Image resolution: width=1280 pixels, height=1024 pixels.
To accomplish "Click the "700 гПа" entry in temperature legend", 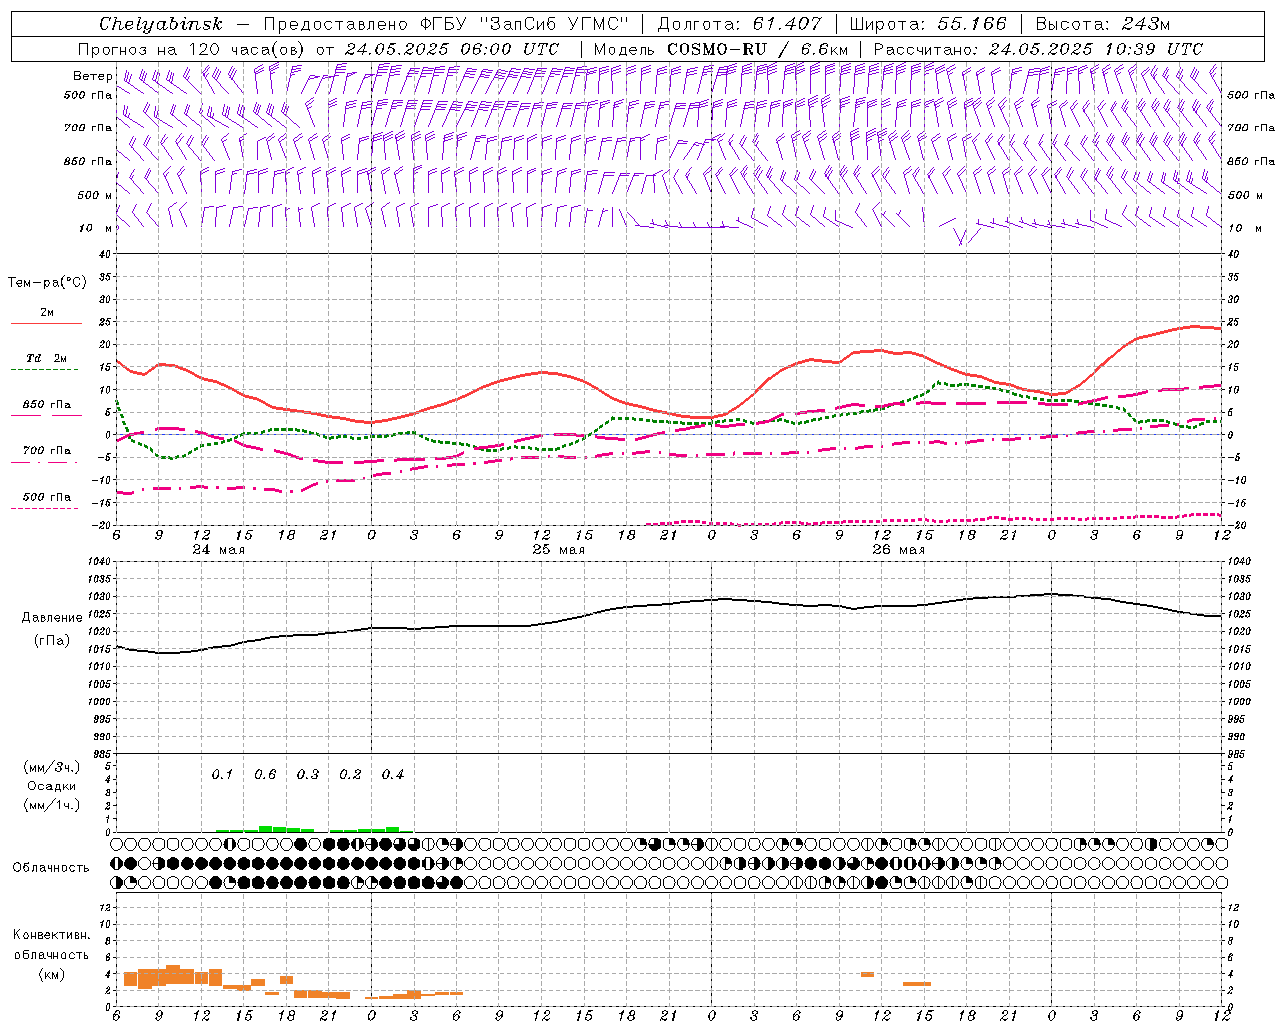I will (x=47, y=451).
